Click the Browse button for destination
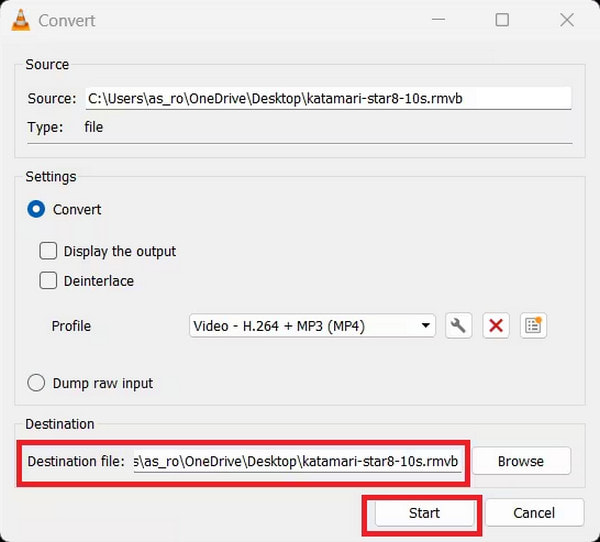Screen dimensions: 600x542 [521, 461]
